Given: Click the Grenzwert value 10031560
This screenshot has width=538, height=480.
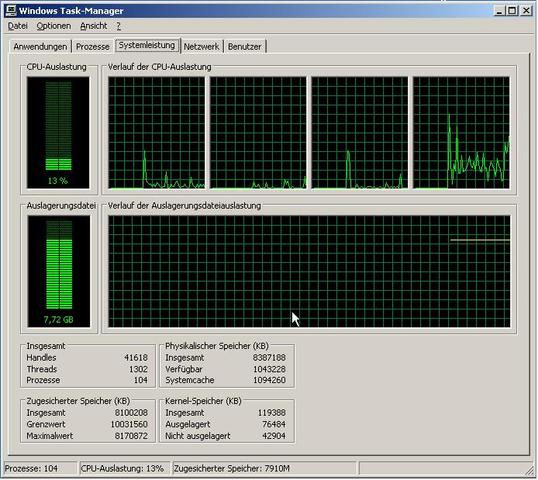Looking at the screenshot, I should pos(129,424).
